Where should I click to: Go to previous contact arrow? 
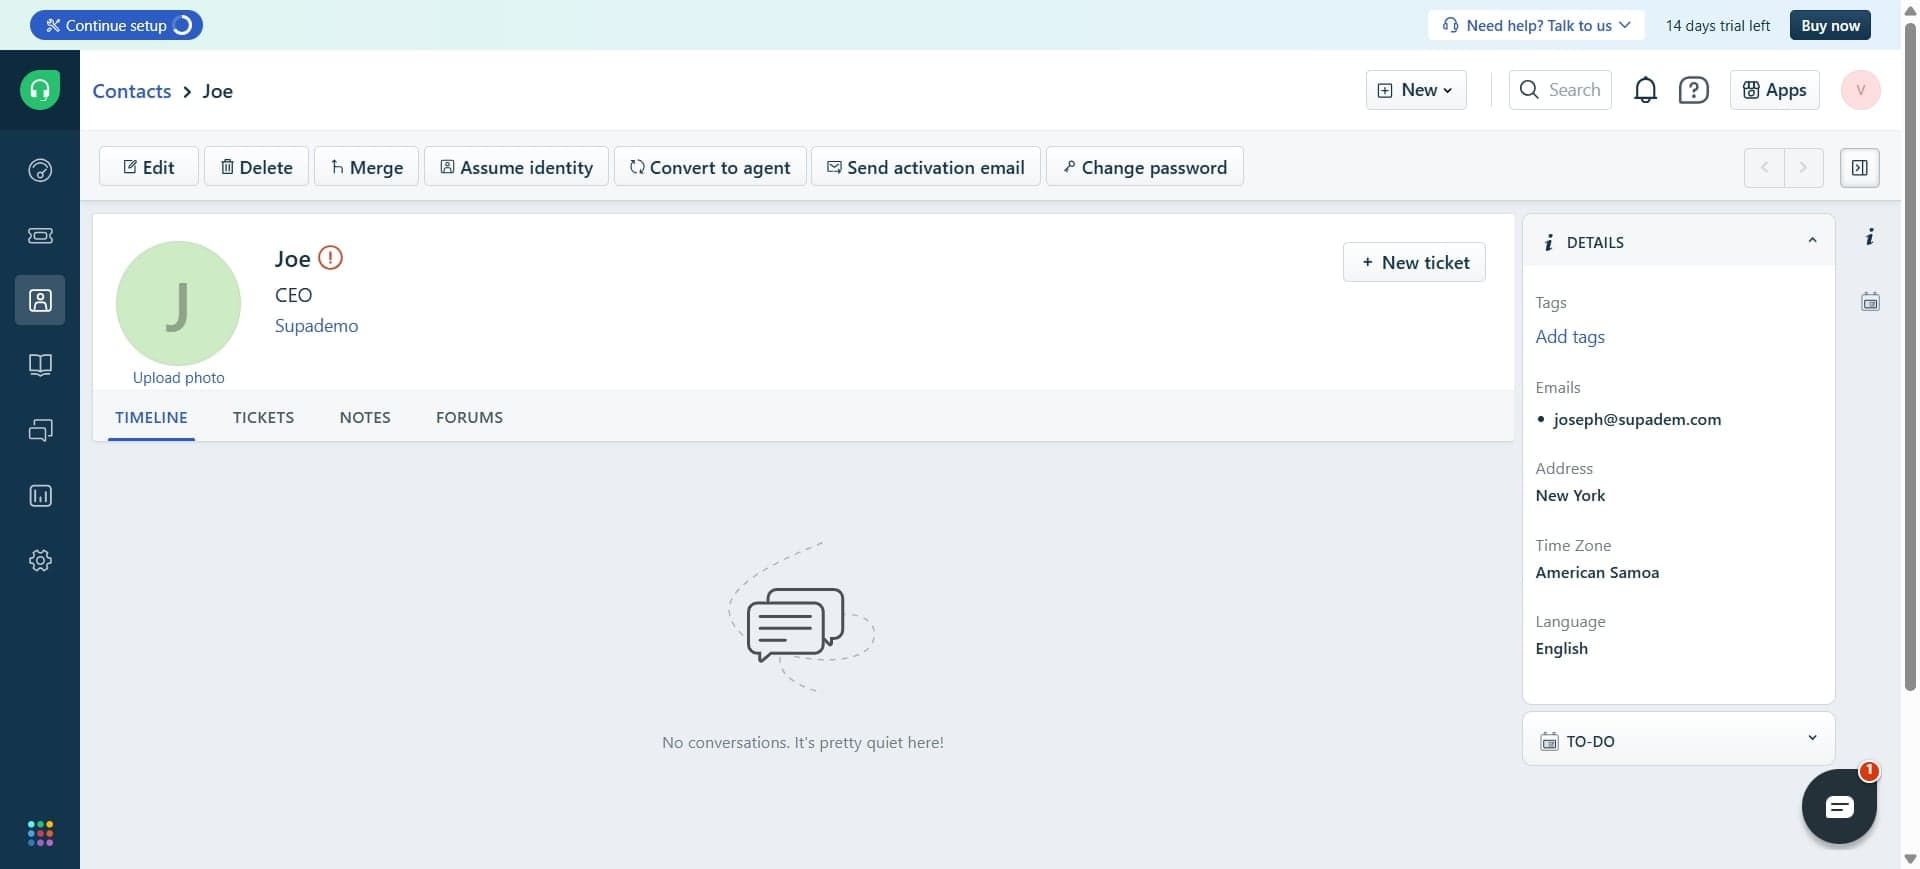coord(1764,167)
